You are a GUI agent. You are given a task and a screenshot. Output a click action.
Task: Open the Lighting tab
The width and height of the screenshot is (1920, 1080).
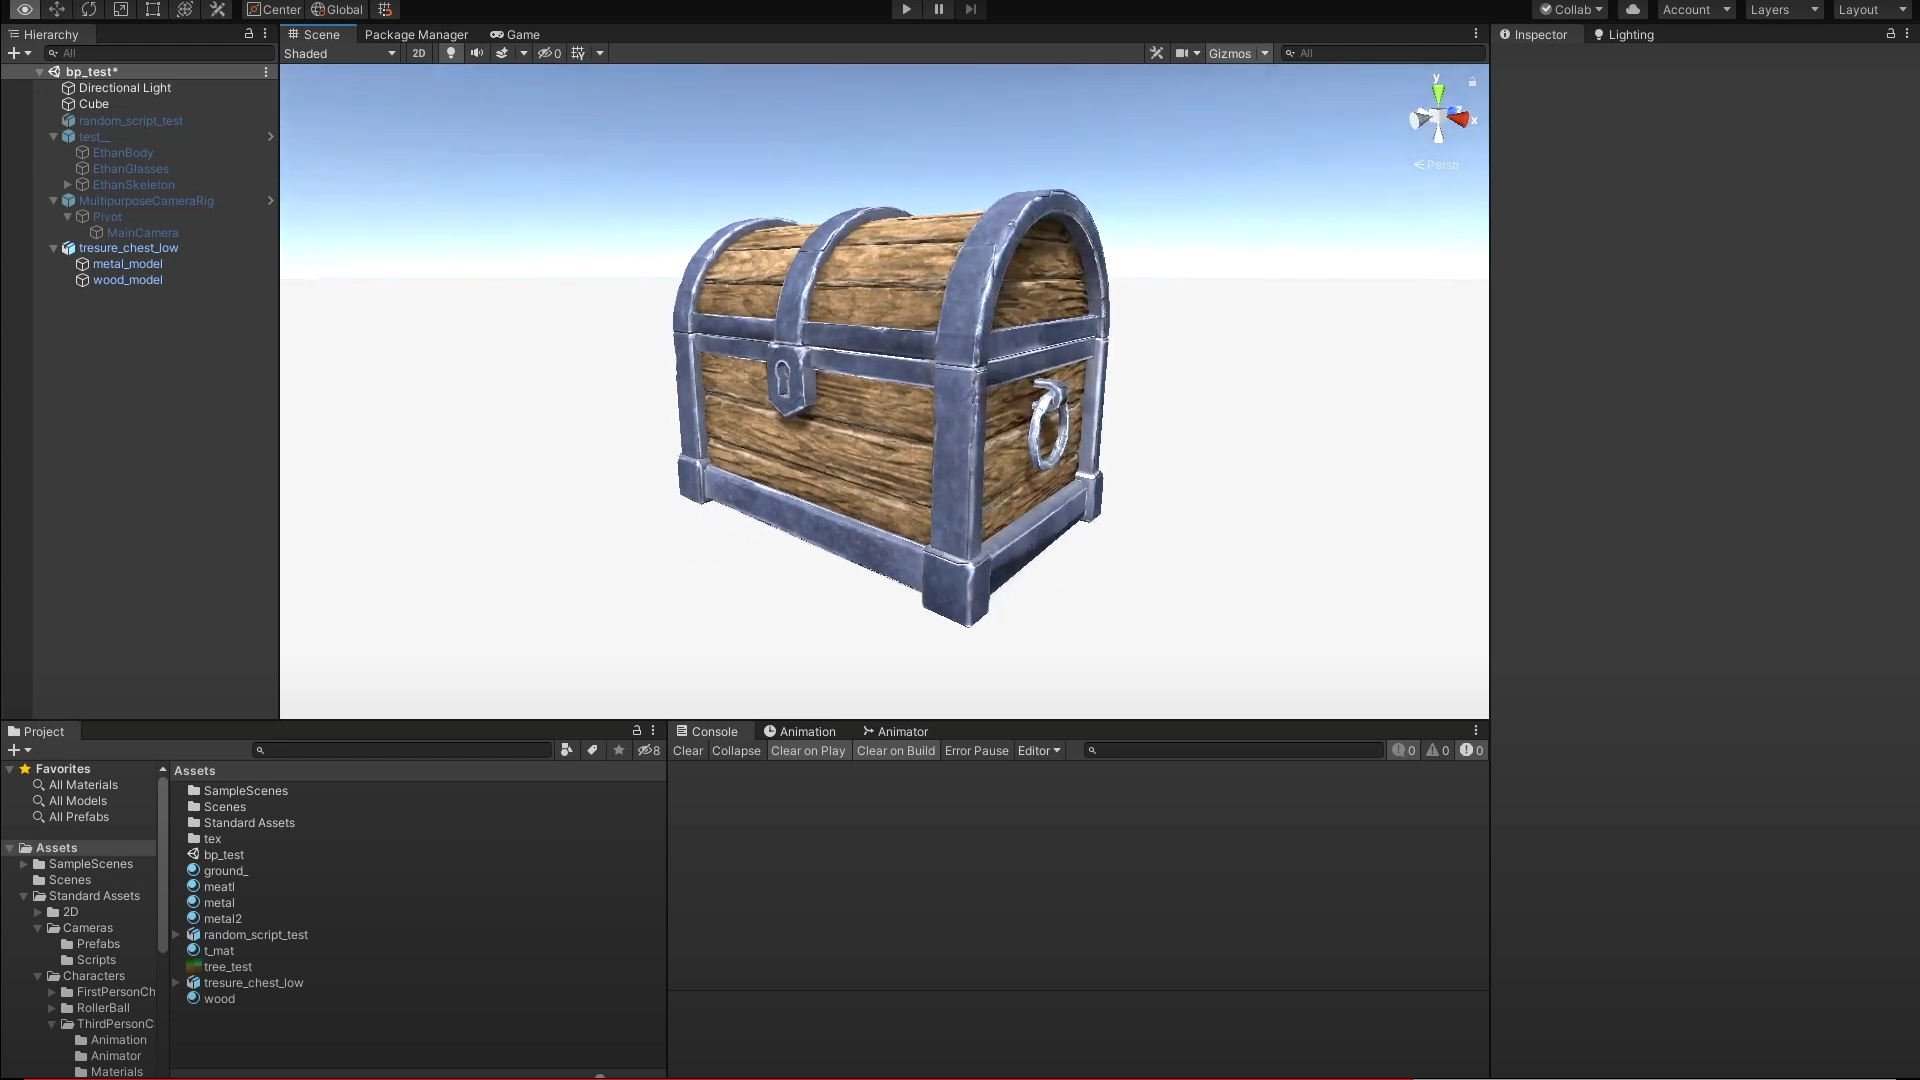[x=1623, y=34]
